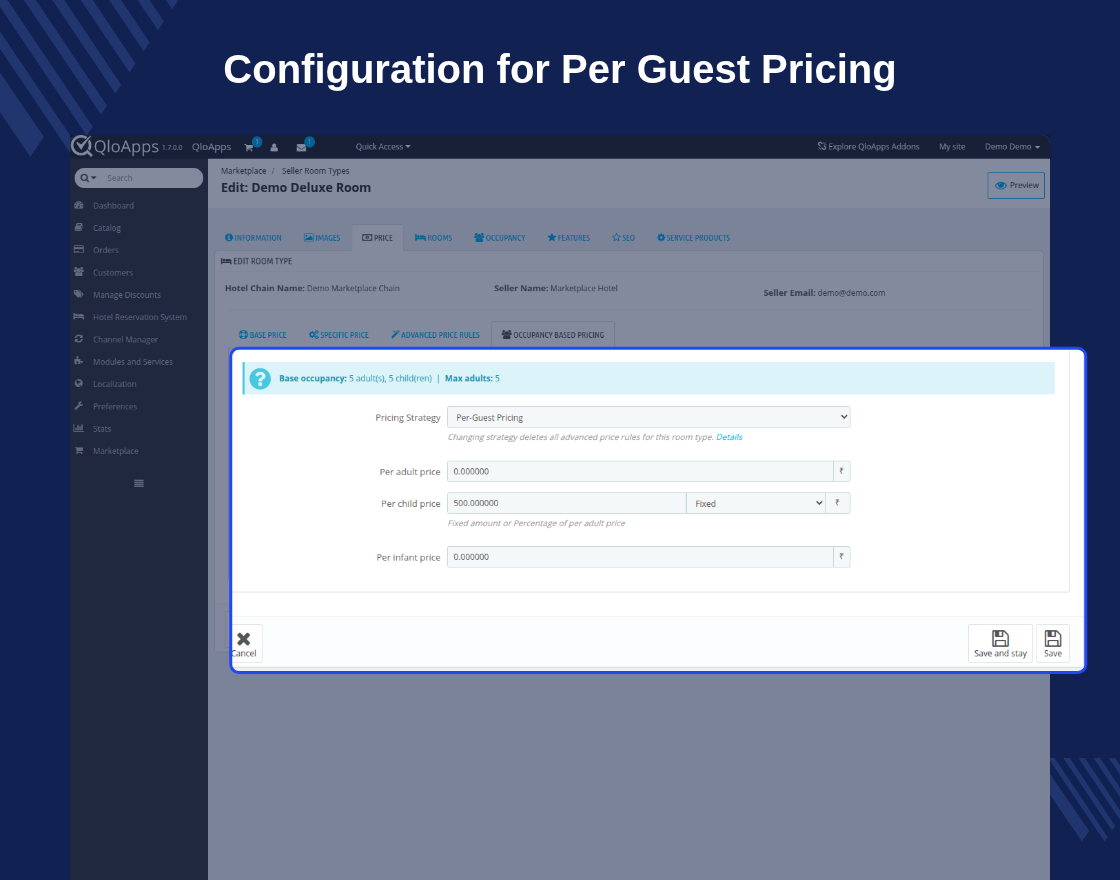
Task: Click the Marketplace cart icon in sidebar
Action: pos(79,450)
